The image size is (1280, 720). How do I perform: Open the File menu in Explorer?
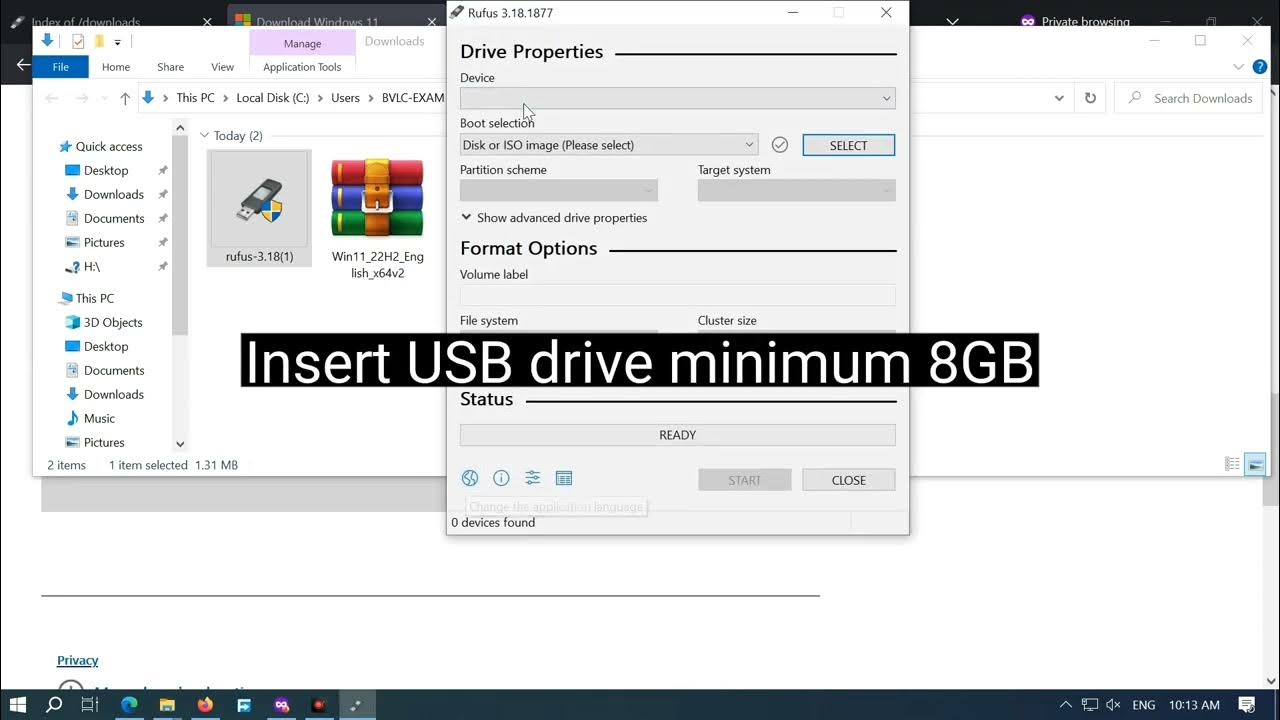point(61,67)
